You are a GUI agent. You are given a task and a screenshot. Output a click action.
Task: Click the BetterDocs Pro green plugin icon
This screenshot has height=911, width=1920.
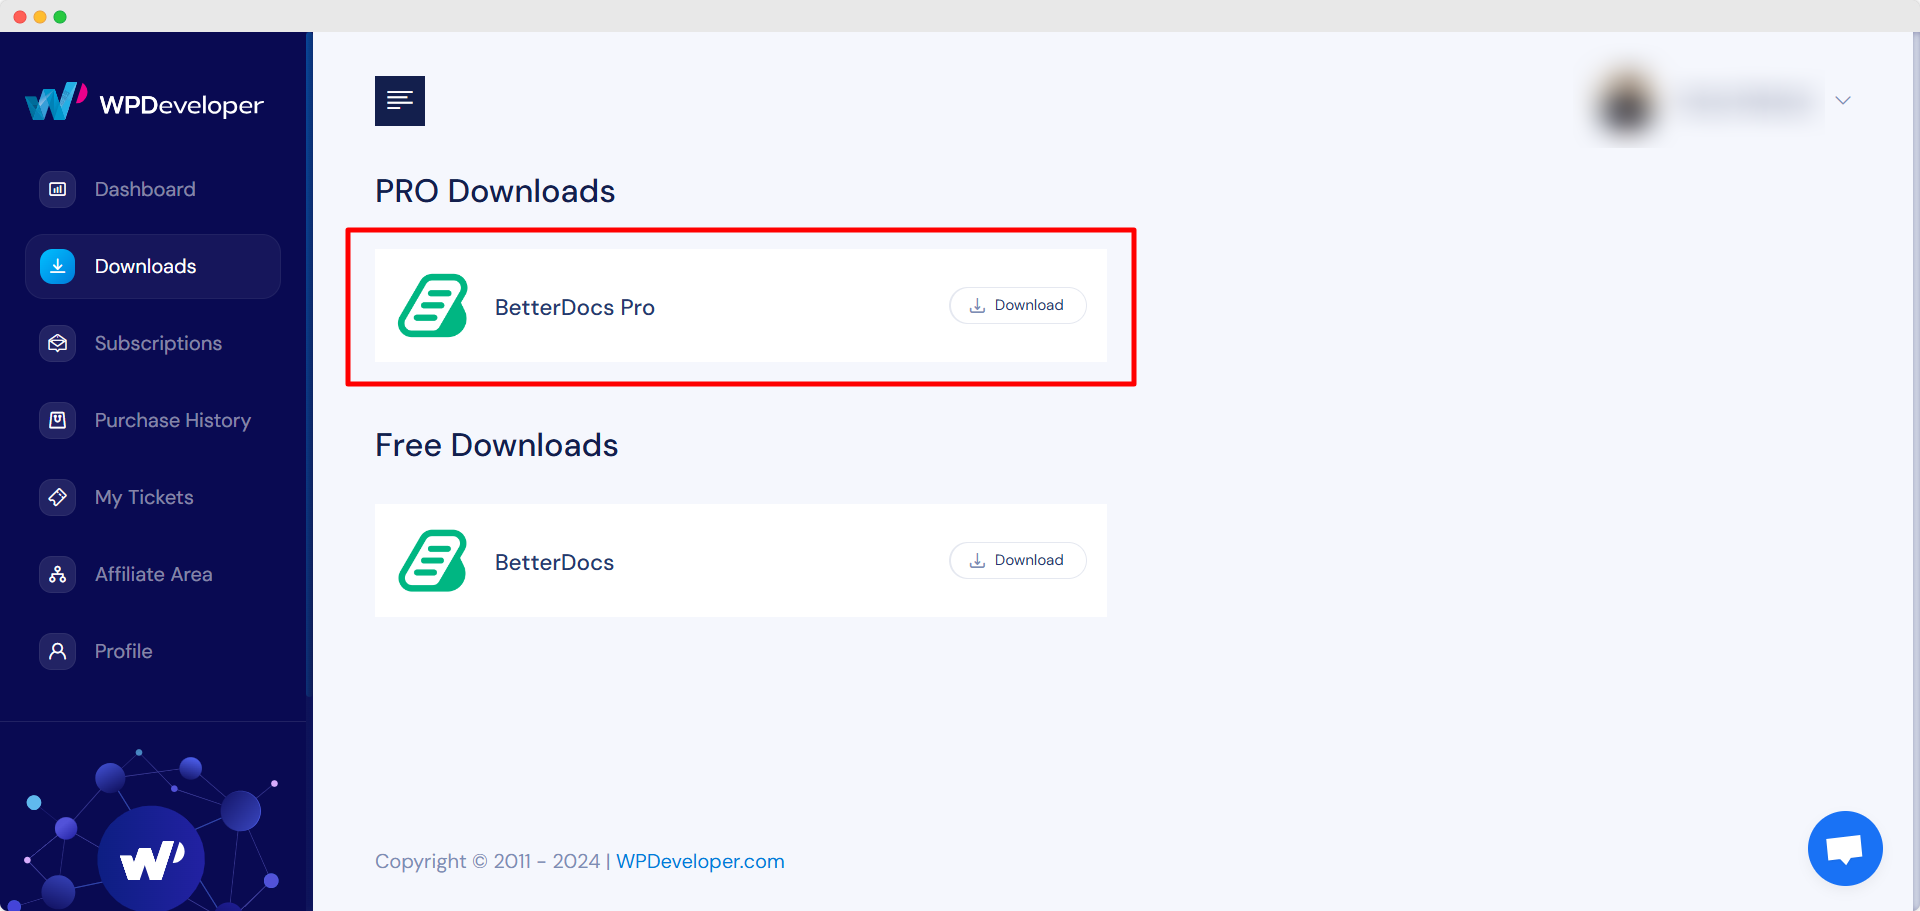pos(432,306)
